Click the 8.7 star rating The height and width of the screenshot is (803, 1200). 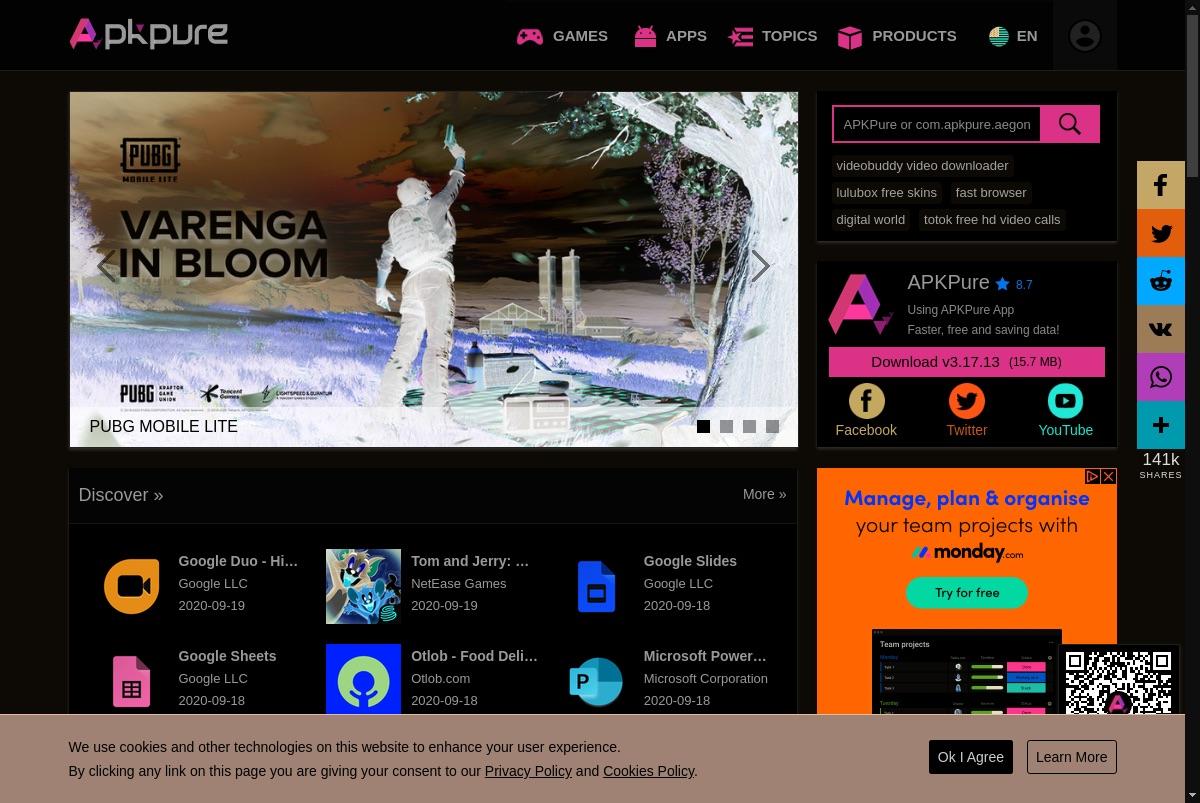(x=1014, y=284)
